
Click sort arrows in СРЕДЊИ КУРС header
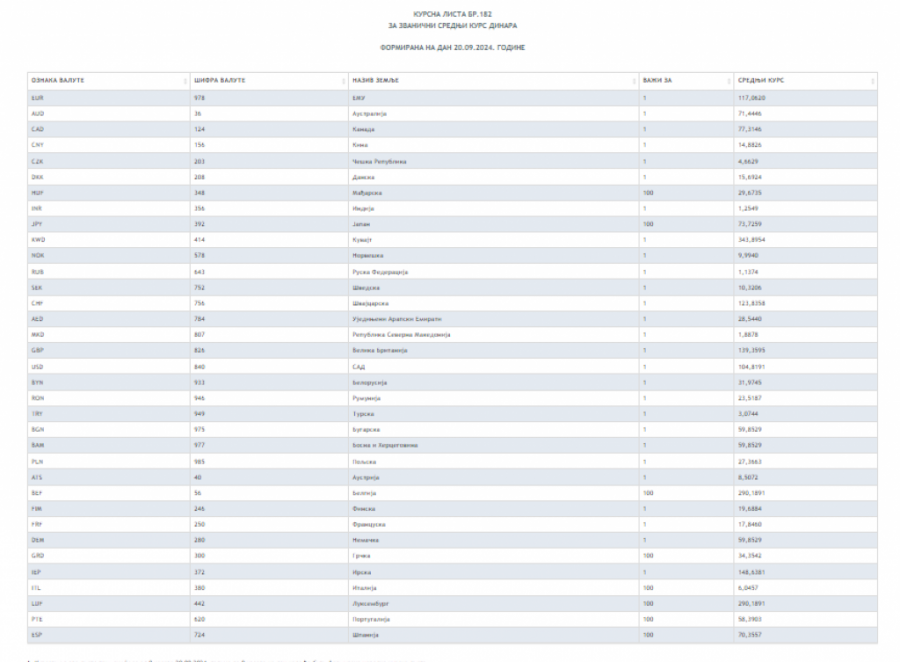[x=872, y=80]
